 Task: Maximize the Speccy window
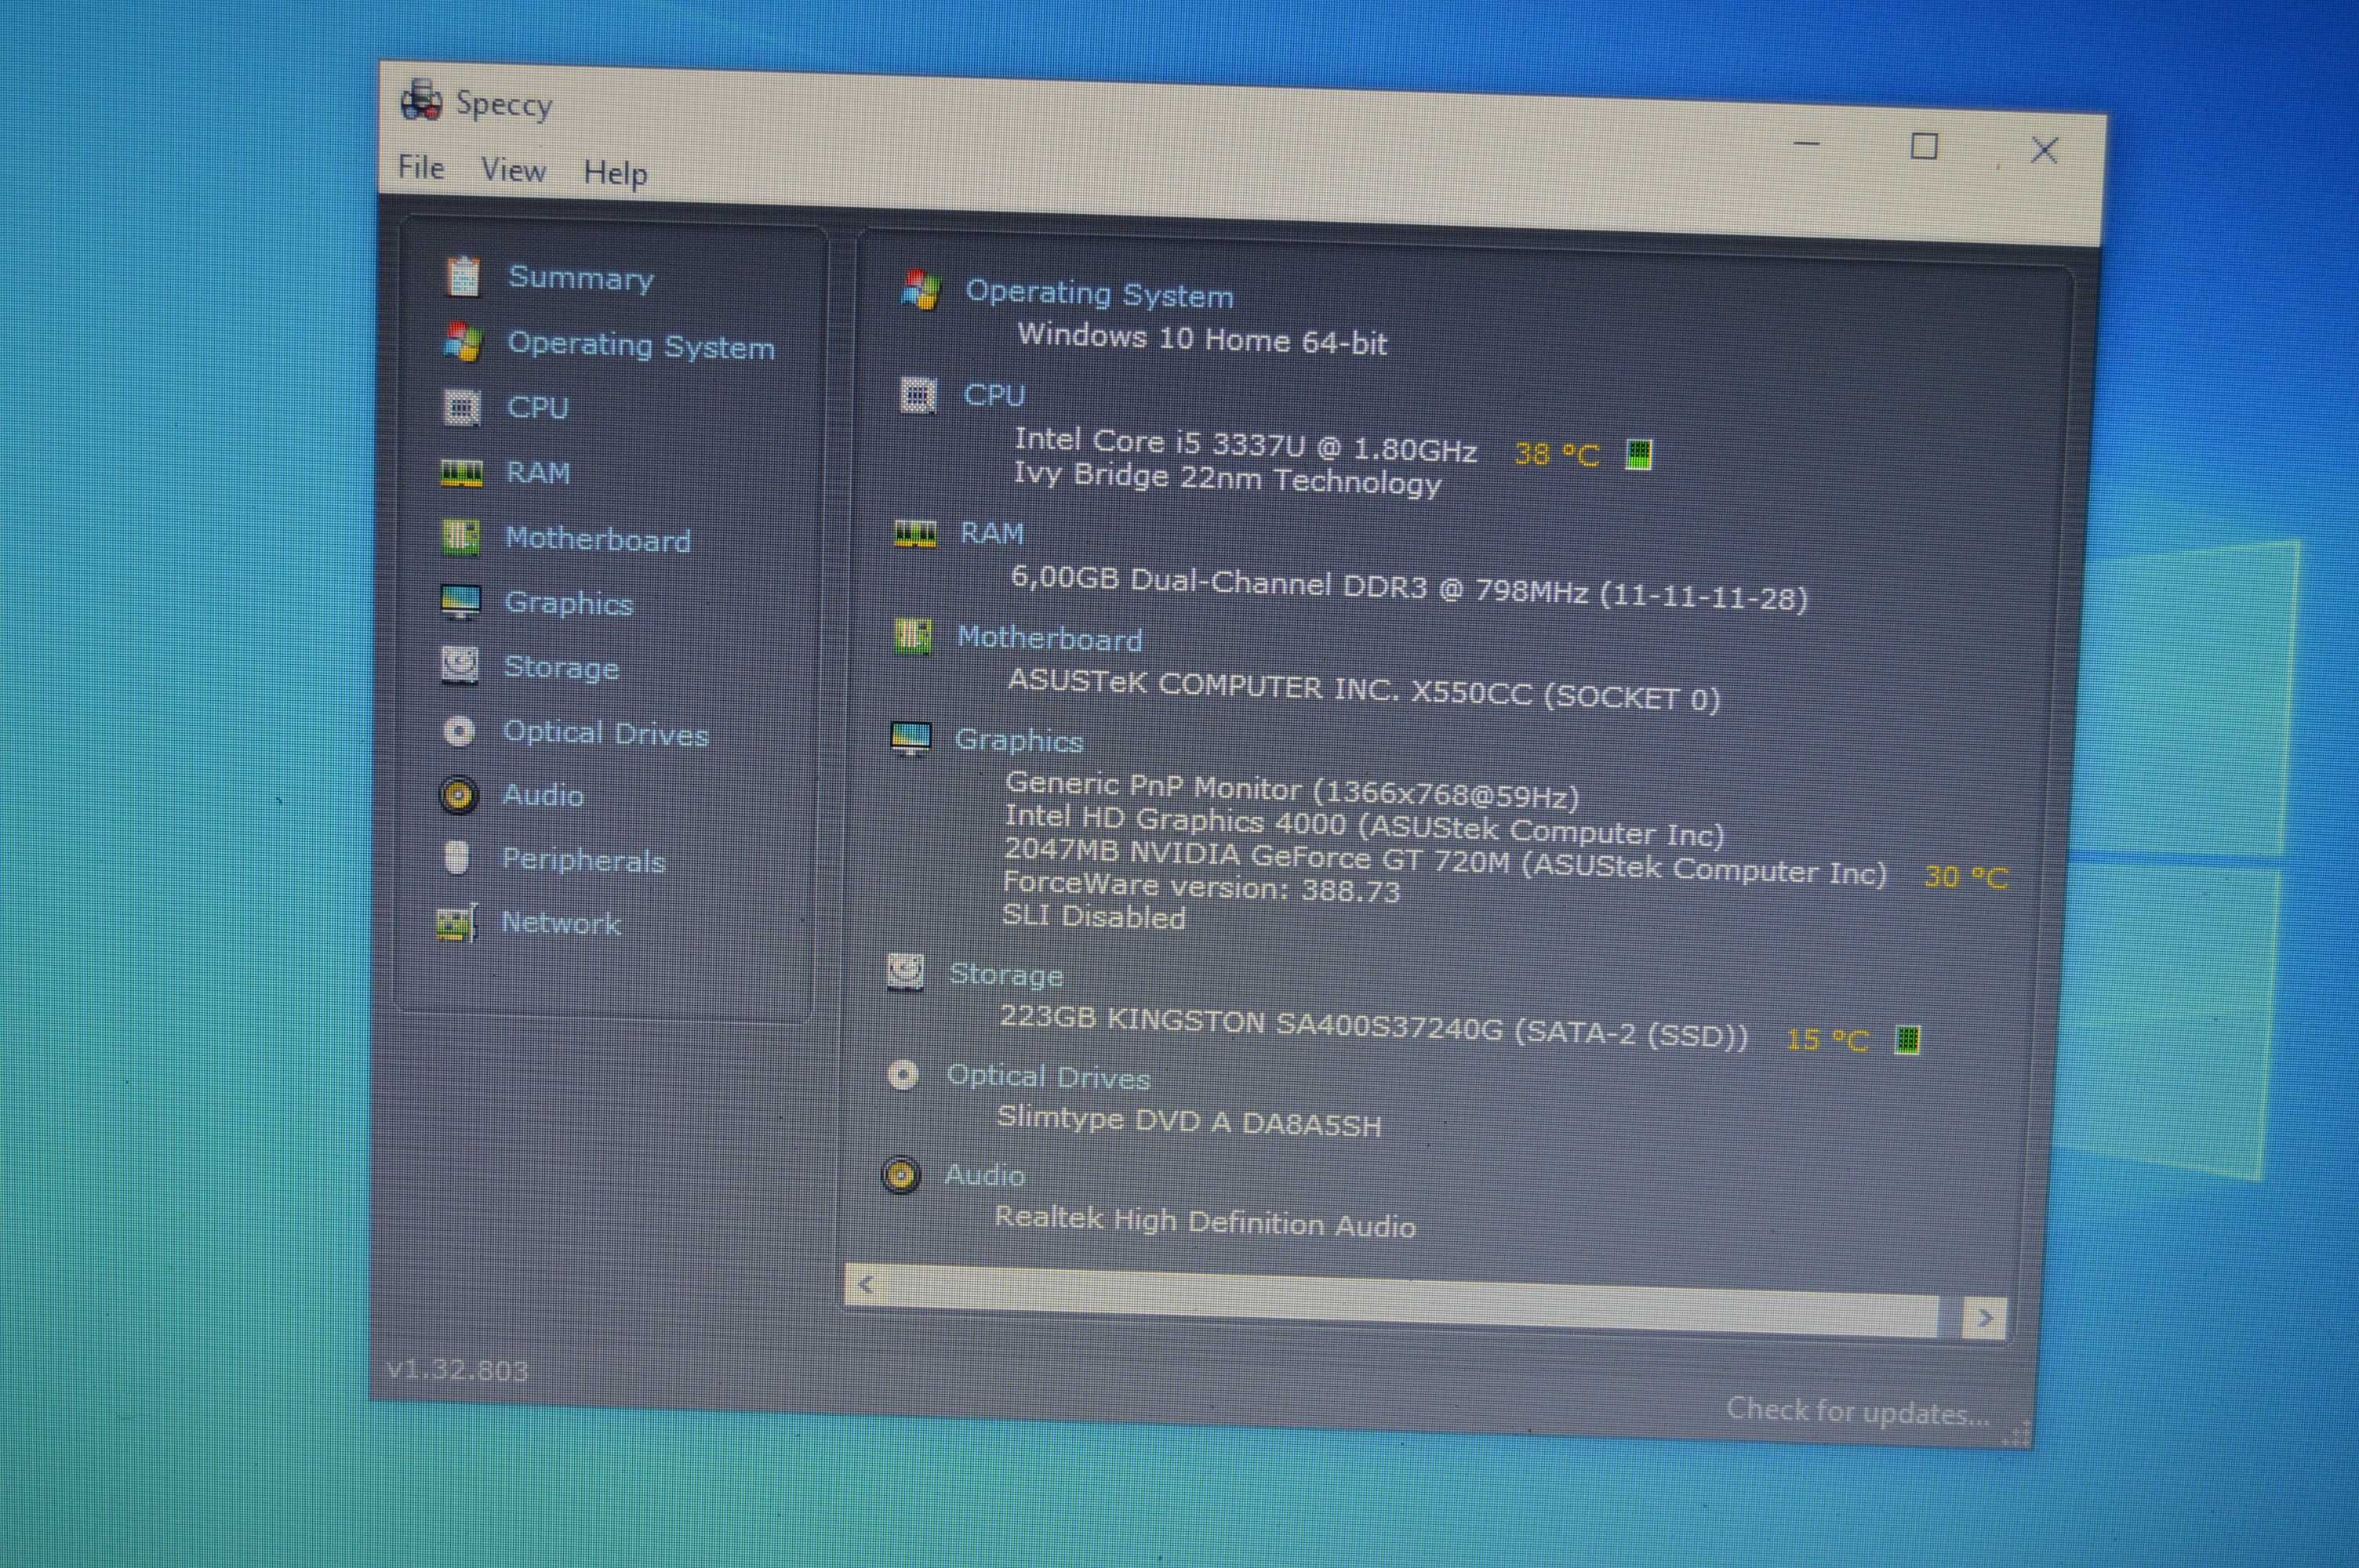(x=1924, y=147)
